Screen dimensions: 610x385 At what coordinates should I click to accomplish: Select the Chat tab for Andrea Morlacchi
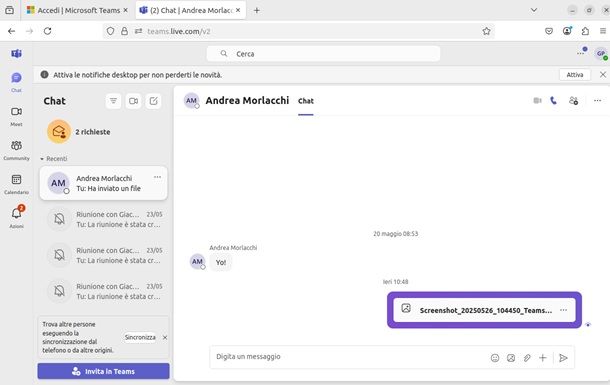pyautogui.click(x=306, y=101)
